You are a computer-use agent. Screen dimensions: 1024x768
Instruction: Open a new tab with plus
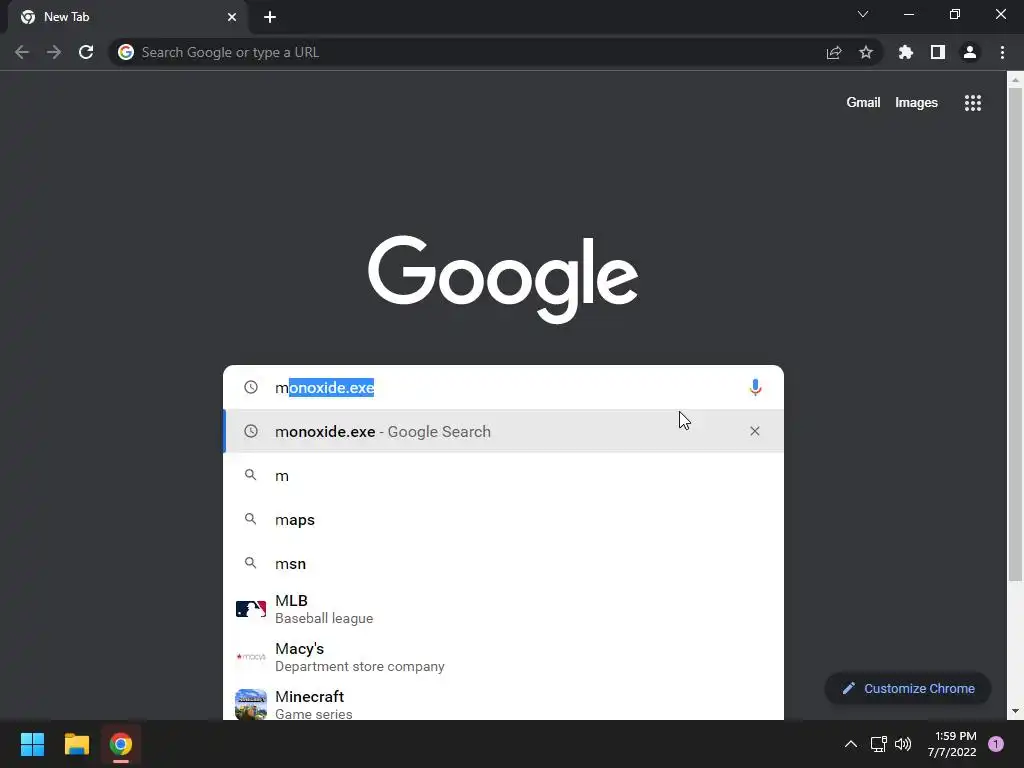(270, 17)
